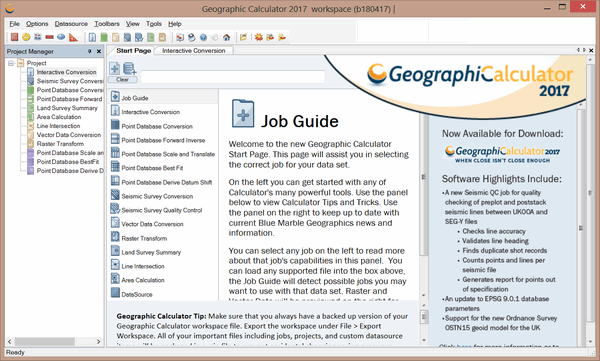Open the Datasource menu
This screenshot has width=600, height=361.
(71, 24)
